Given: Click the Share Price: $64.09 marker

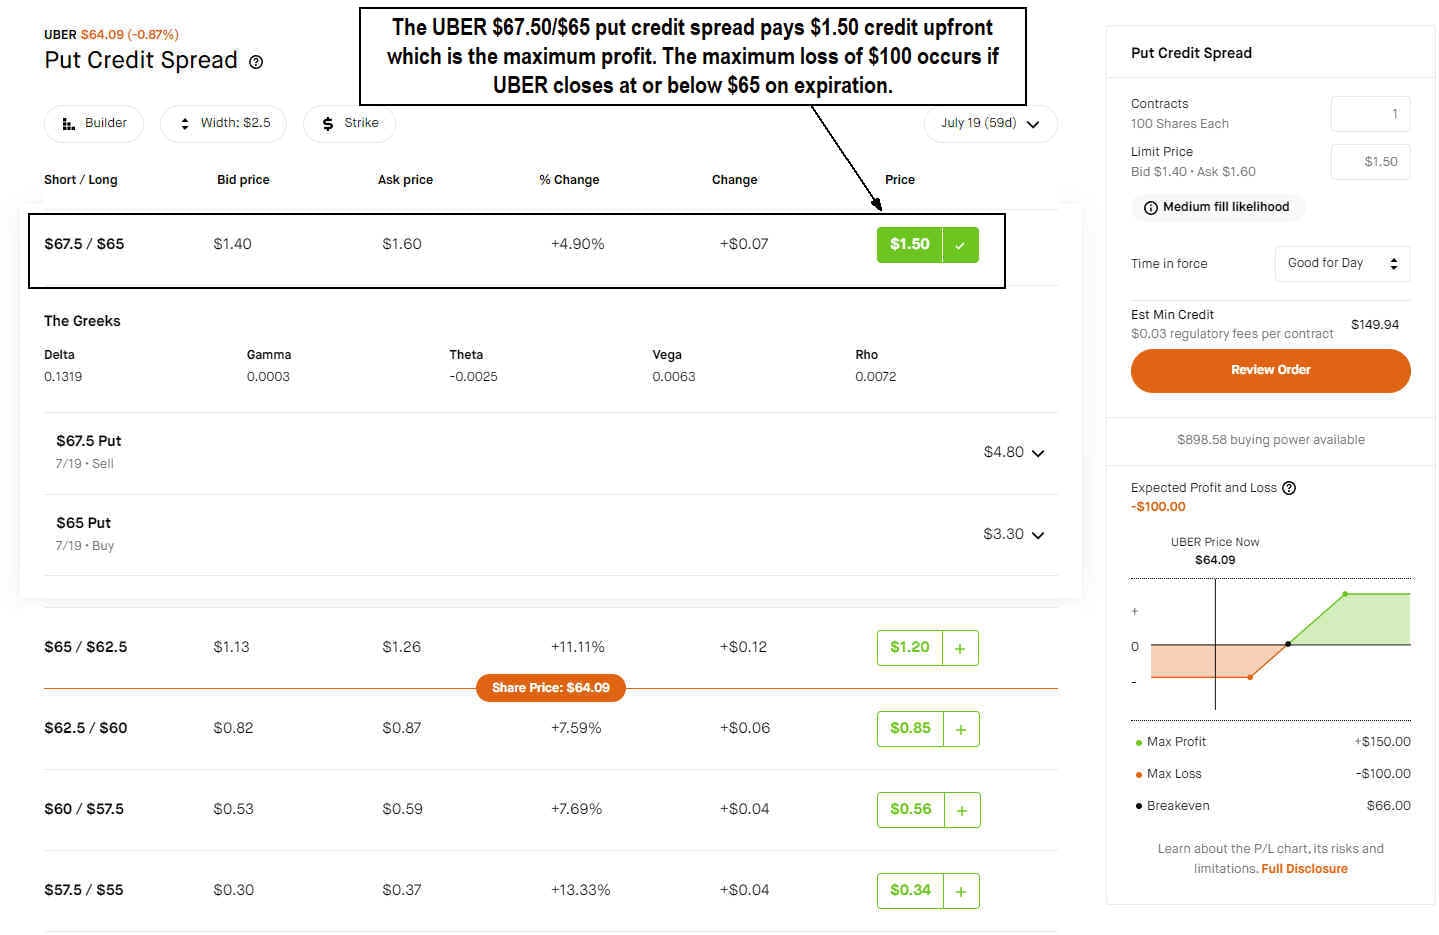Looking at the screenshot, I should click(x=550, y=688).
